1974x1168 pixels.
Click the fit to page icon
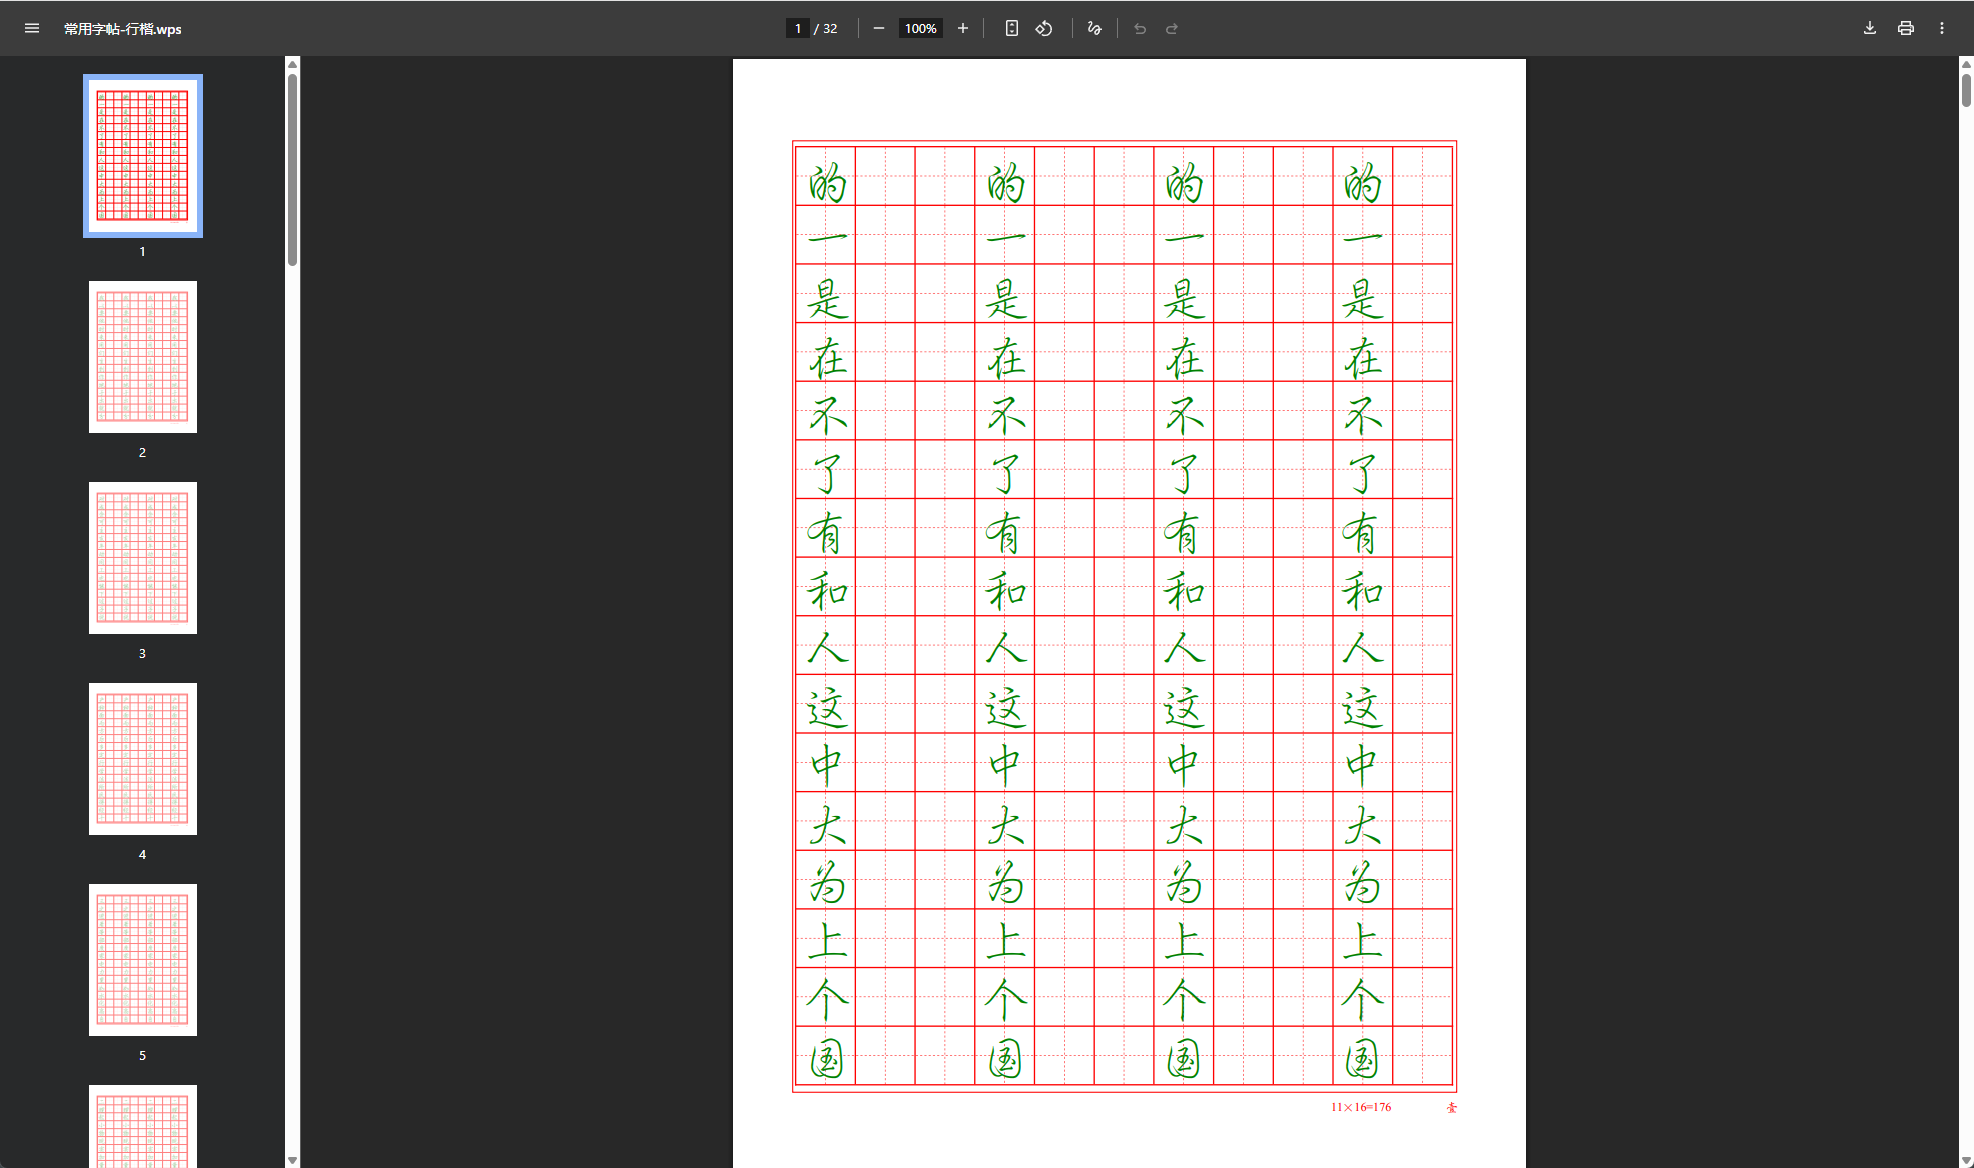pos(1011,29)
